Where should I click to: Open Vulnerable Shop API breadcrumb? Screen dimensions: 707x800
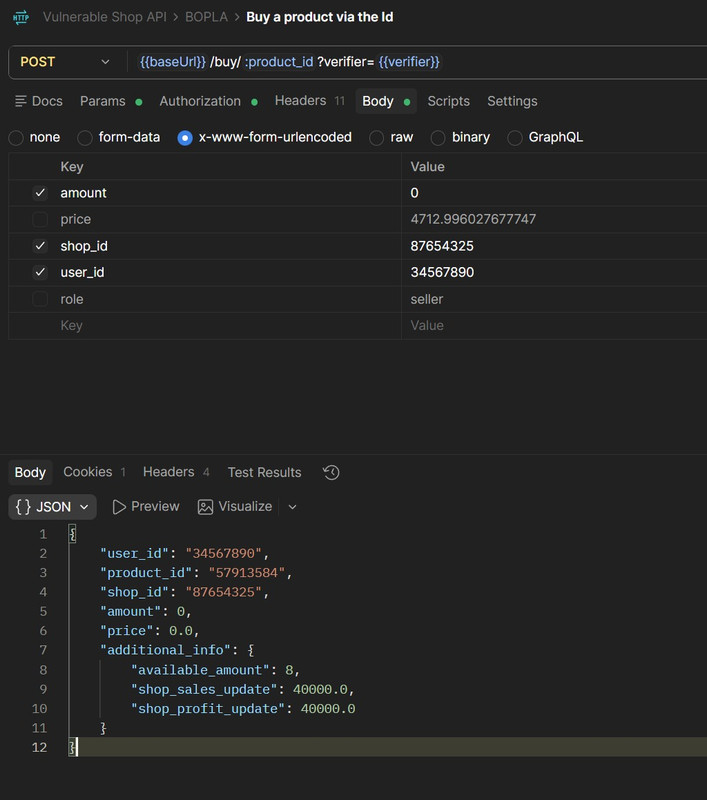coord(105,17)
